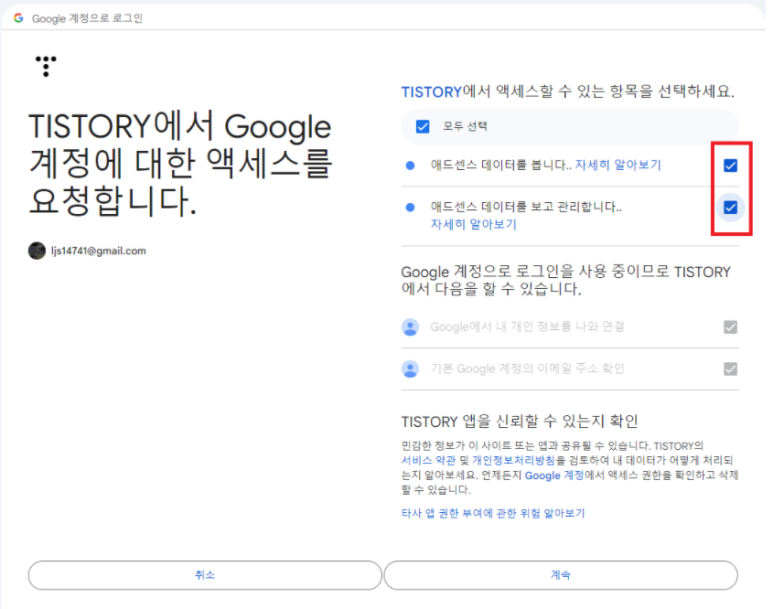Viewport: 773px width, 609px height.
Task: Click the 취소 button
Action: click(205, 575)
